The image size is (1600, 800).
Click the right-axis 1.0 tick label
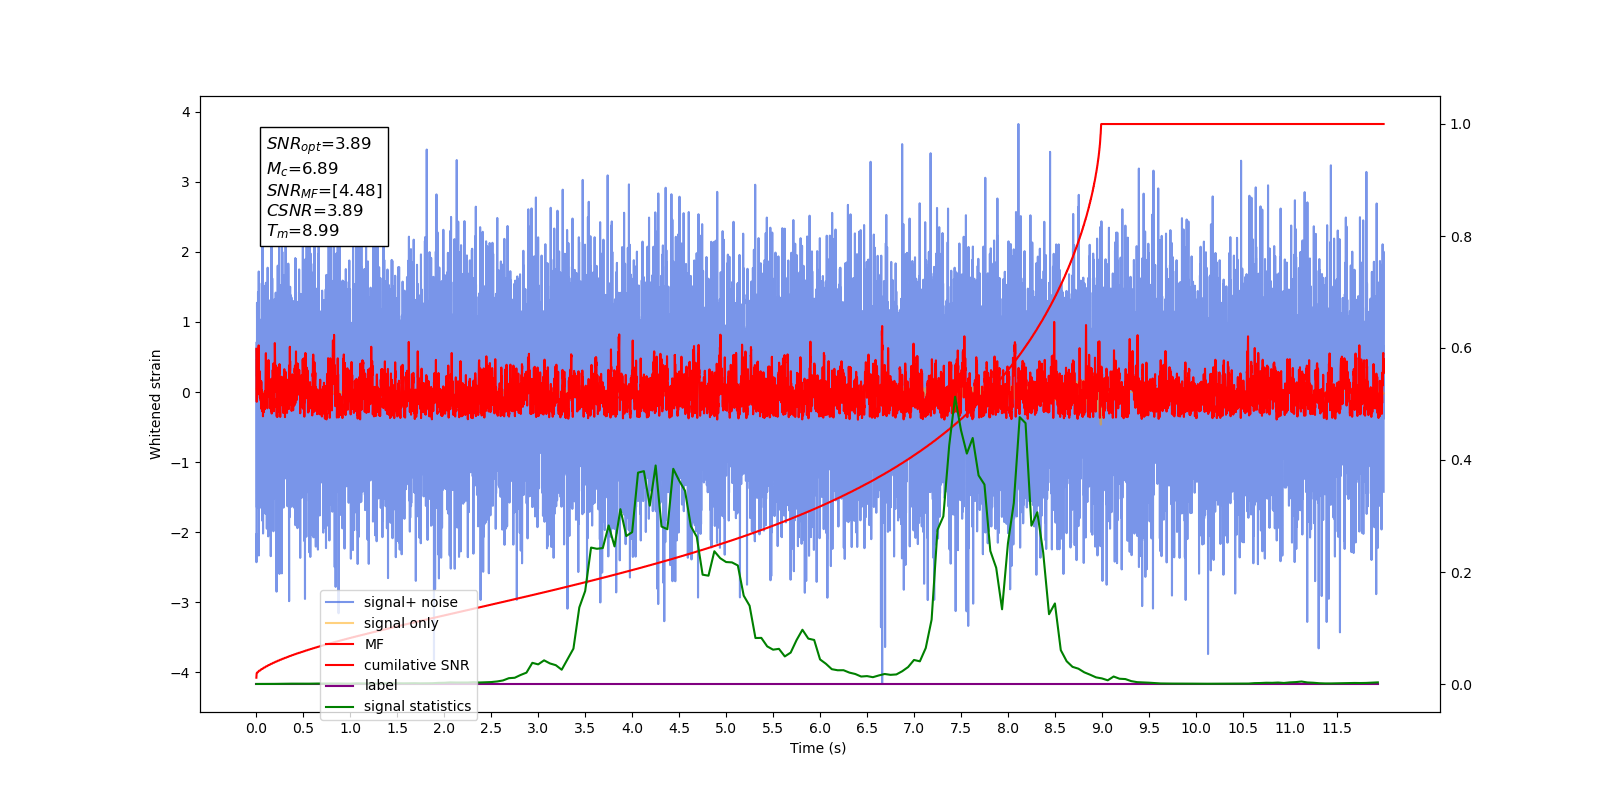1461,124
